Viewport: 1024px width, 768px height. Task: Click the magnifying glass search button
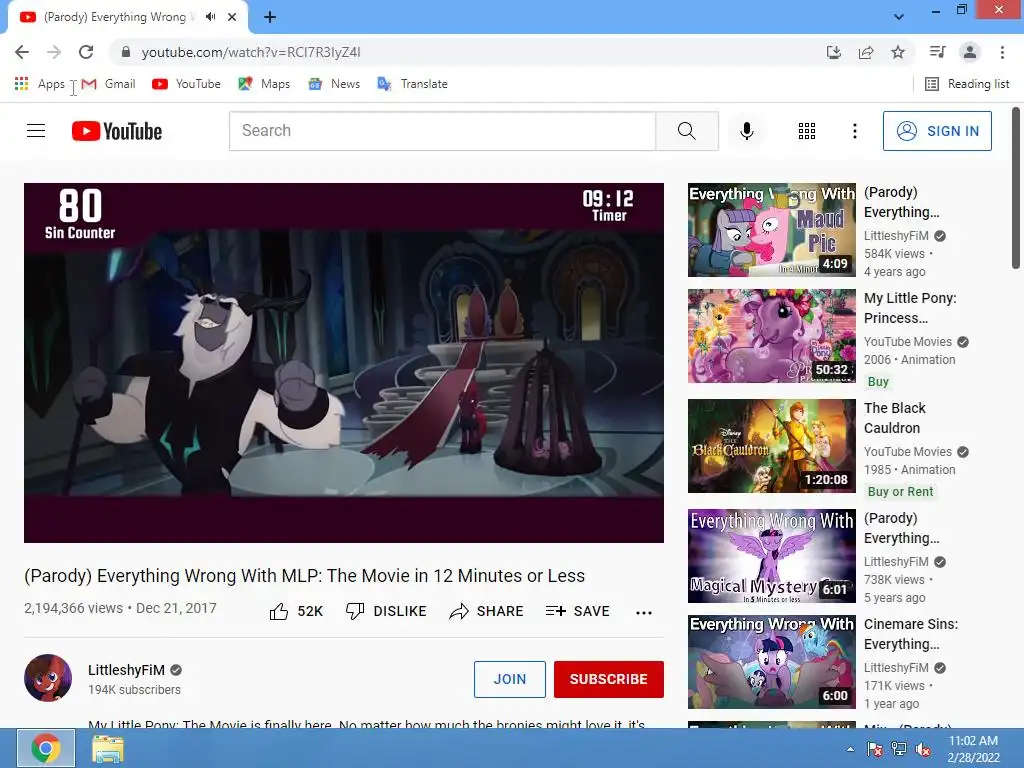[687, 131]
